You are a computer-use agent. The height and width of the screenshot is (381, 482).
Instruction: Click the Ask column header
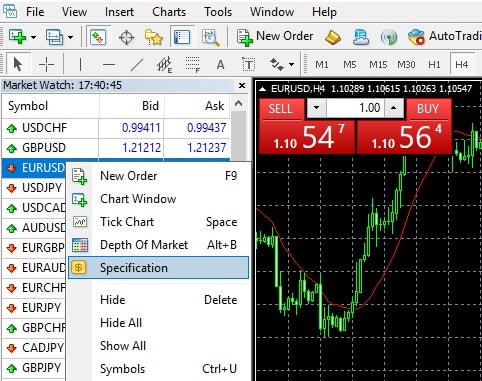pos(197,106)
